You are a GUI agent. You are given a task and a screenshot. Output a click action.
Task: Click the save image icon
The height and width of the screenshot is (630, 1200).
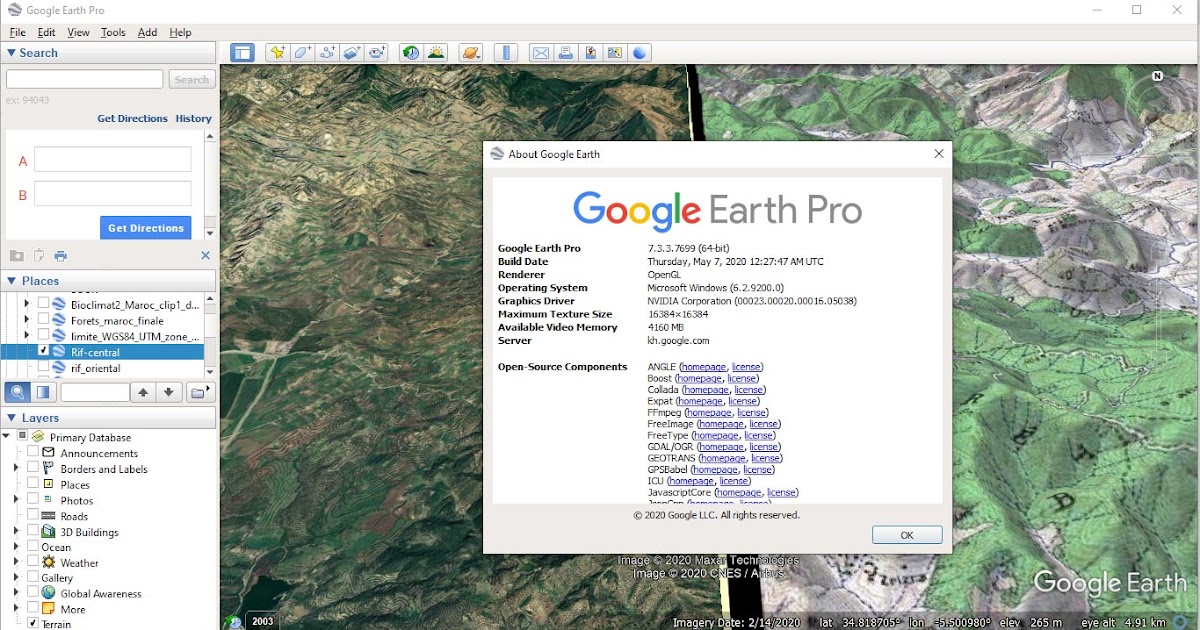[591, 53]
